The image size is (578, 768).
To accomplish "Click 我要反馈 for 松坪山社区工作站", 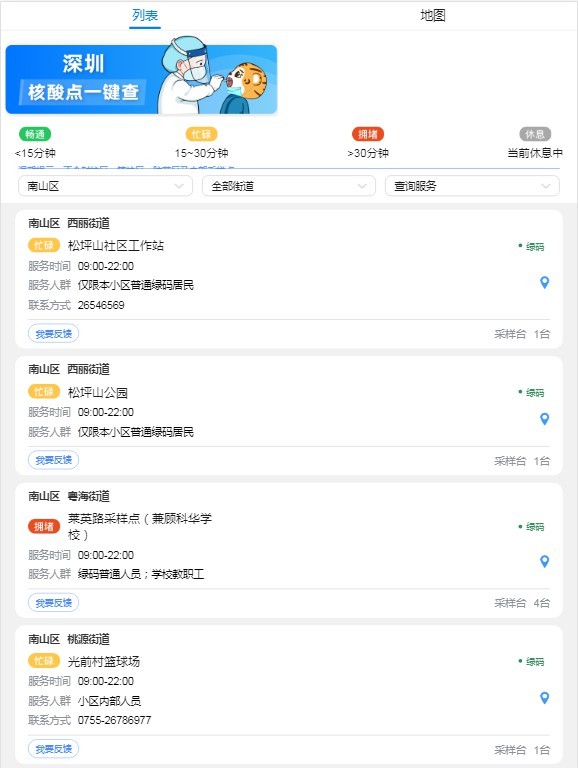I will pyautogui.click(x=53, y=334).
